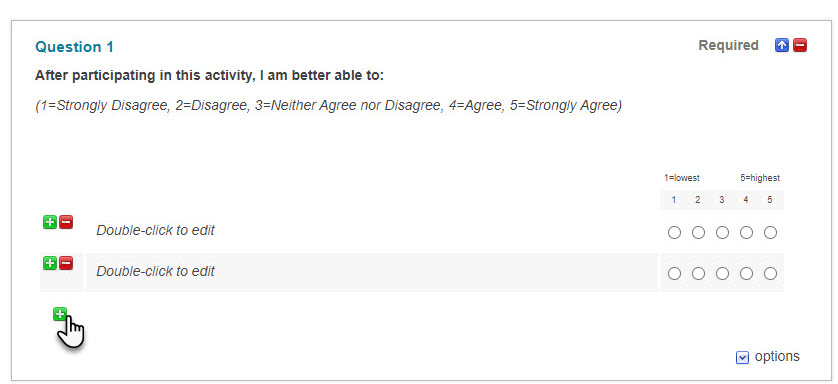Image resolution: width=838 pixels, height=384 pixels.
Task: Select rating 3 in the first row
Action: [x=722, y=233]
